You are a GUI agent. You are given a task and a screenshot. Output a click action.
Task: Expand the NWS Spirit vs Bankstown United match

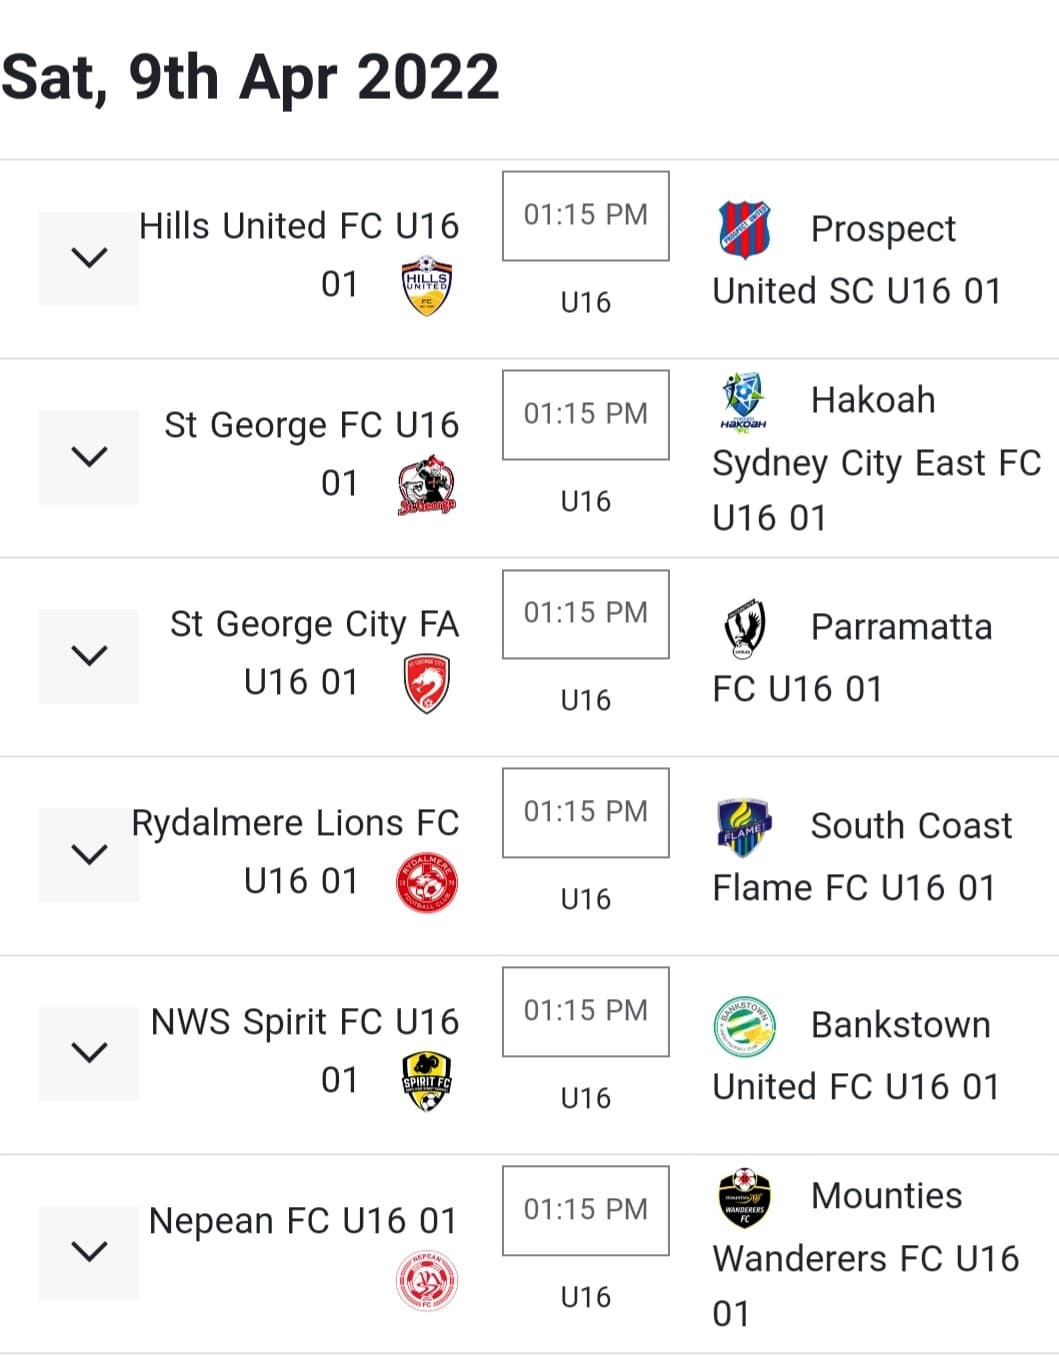(x=88, y=1050)
